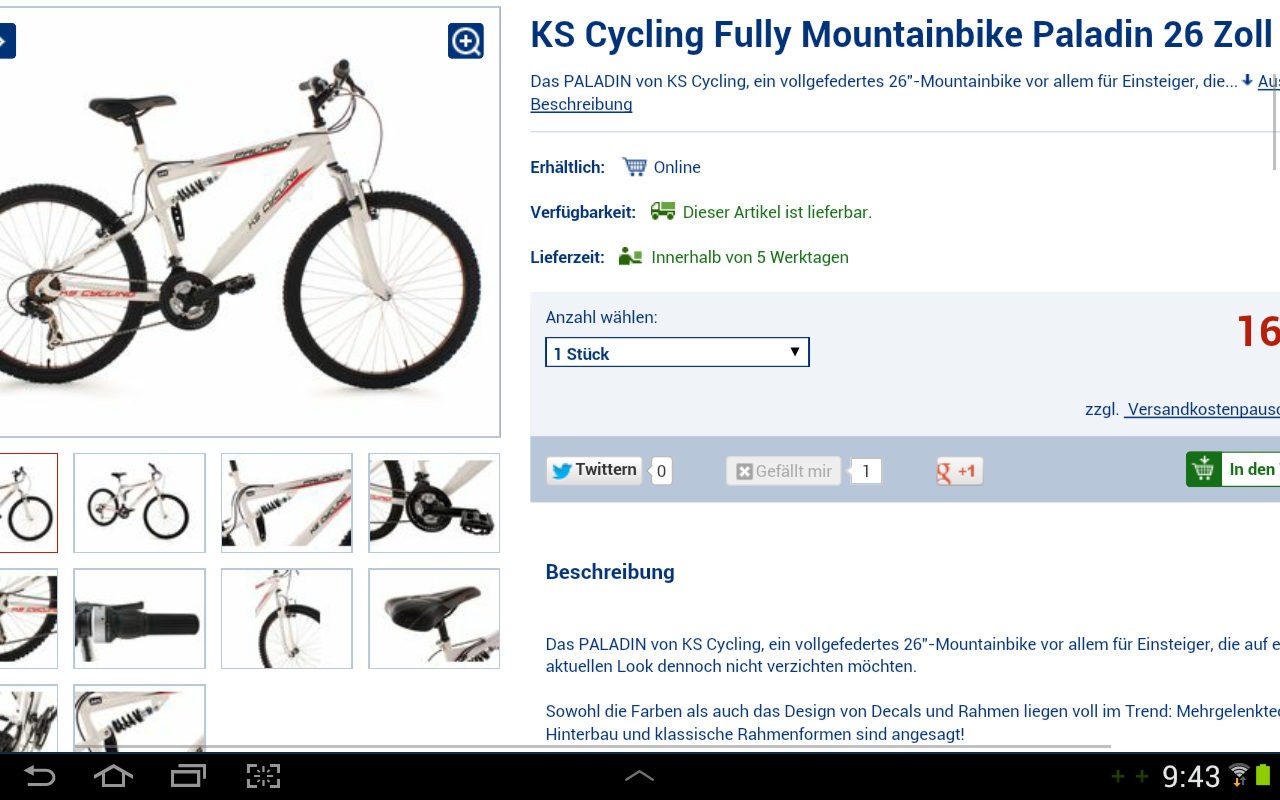Click the Gefällt mir like button
The height and width of the screenshot is (800, 1280).
click(783, 471)
